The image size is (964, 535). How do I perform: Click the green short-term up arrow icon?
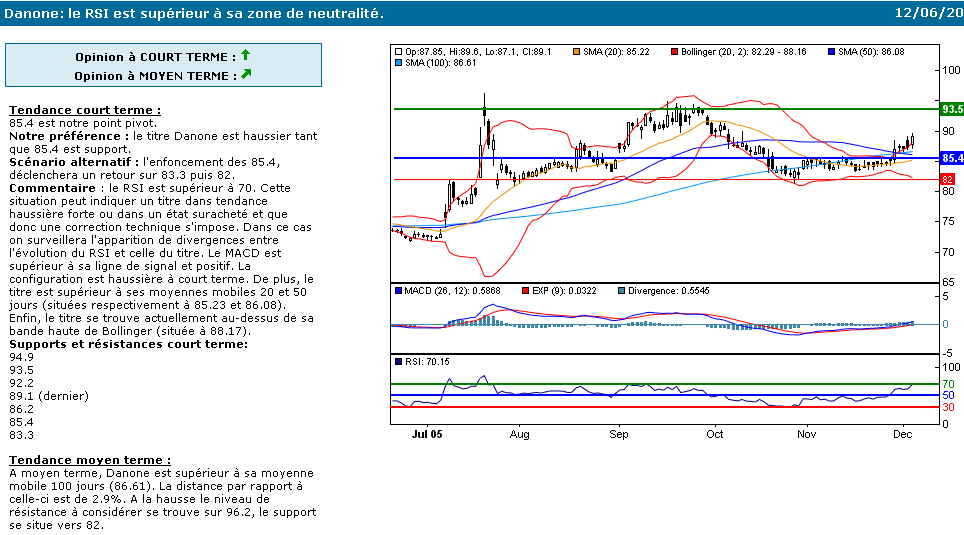click(x=245, y=55)
